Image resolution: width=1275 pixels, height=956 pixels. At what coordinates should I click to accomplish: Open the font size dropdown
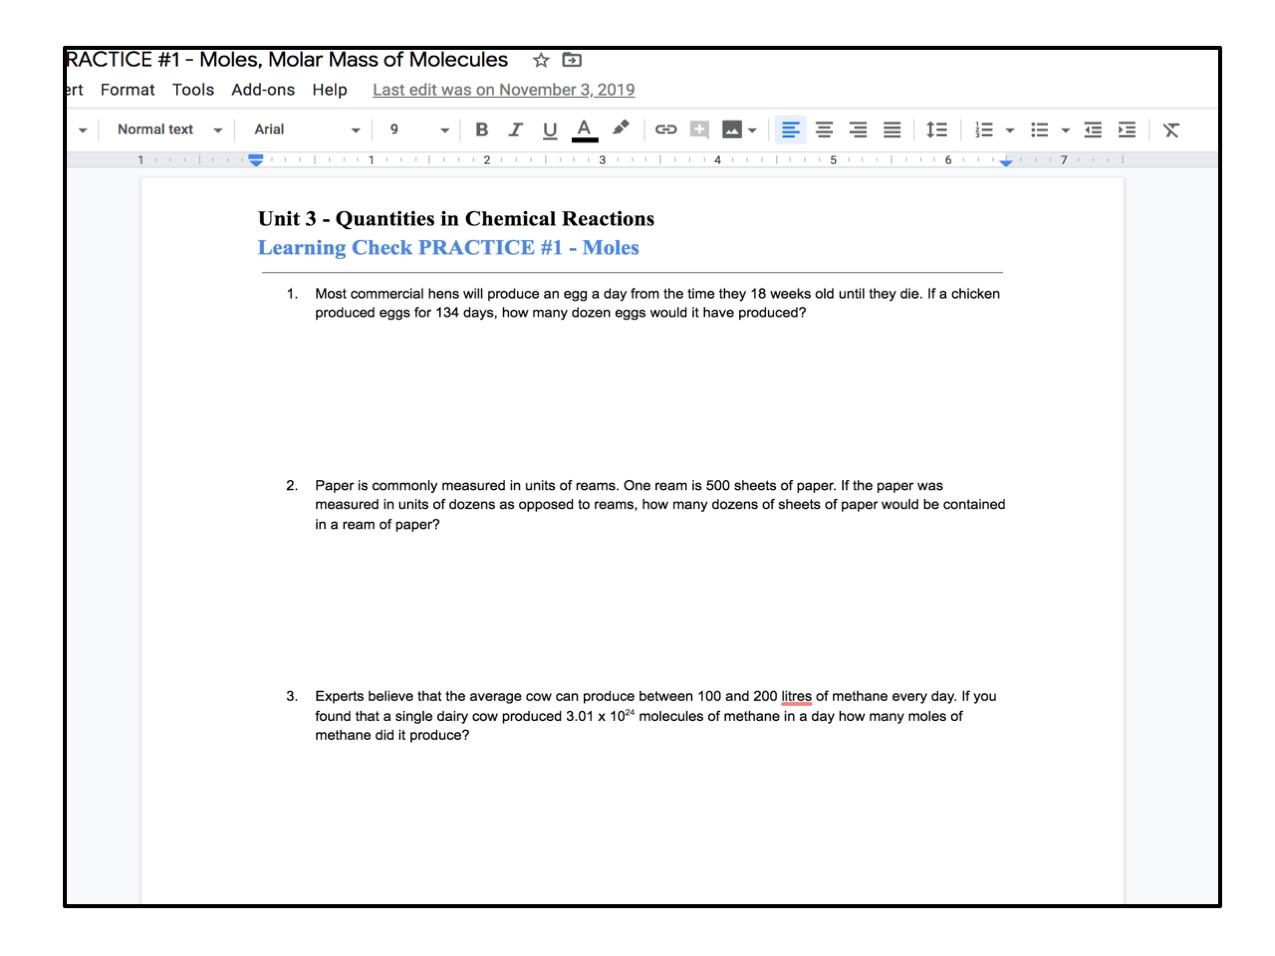coord(418,129)
